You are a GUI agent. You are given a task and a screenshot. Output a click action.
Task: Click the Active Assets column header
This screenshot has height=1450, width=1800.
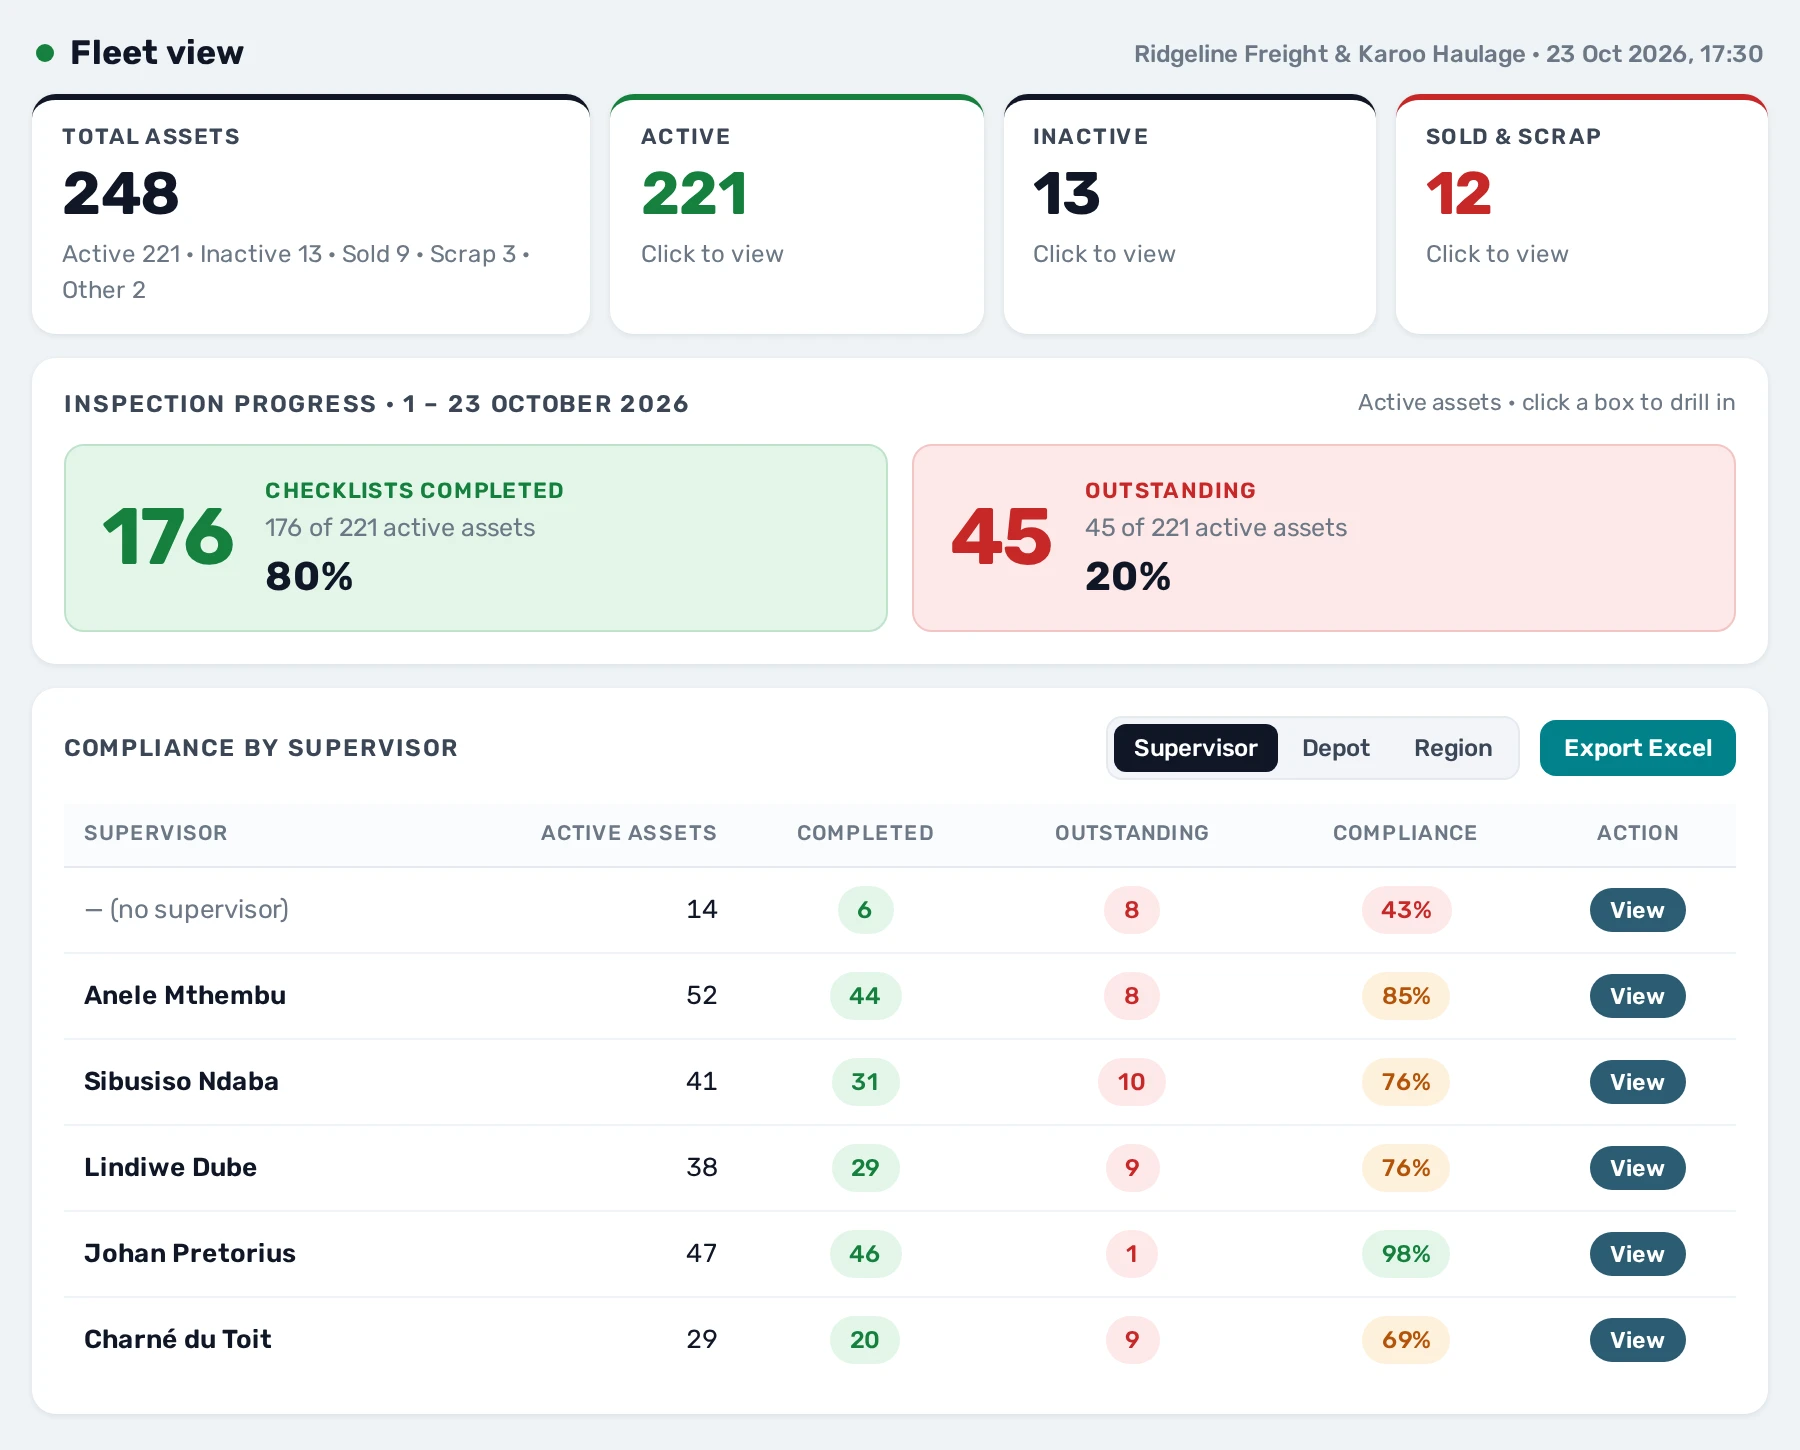click(629, 833)
